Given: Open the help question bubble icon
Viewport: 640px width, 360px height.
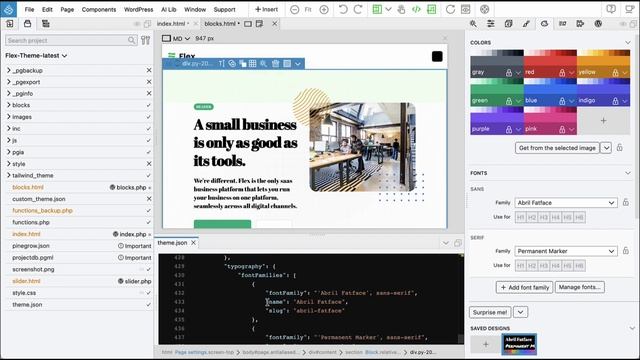Looking at the screenshot, I should (x=611, y=9).
